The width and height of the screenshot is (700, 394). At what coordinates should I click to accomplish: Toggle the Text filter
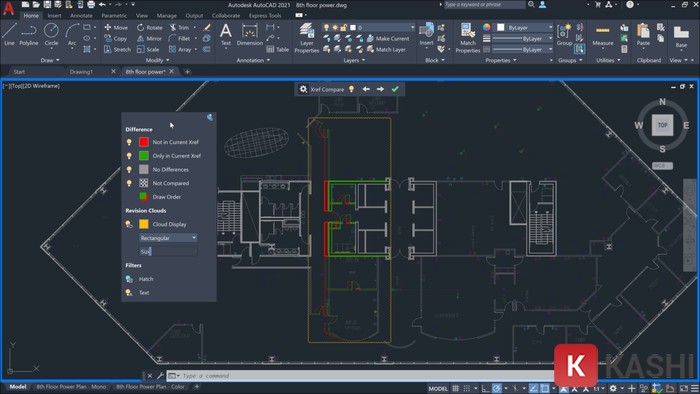point(129,293)
